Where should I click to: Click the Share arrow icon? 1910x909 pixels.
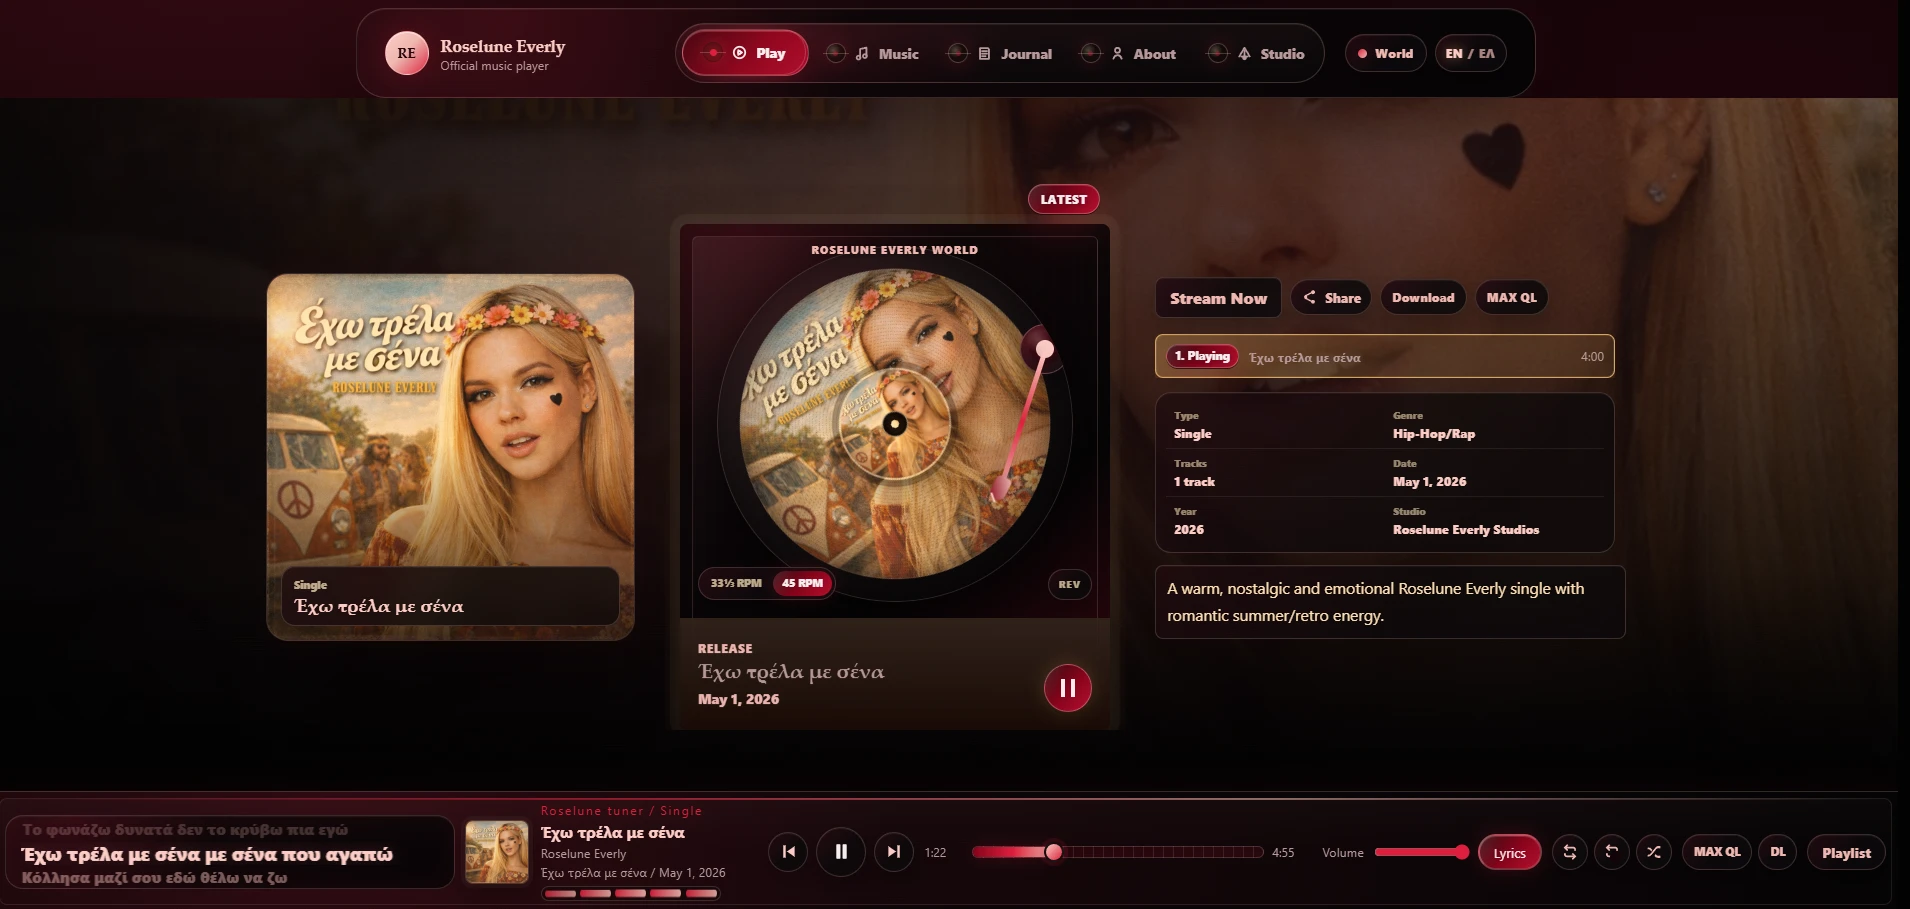click(x=1309, y=297)
